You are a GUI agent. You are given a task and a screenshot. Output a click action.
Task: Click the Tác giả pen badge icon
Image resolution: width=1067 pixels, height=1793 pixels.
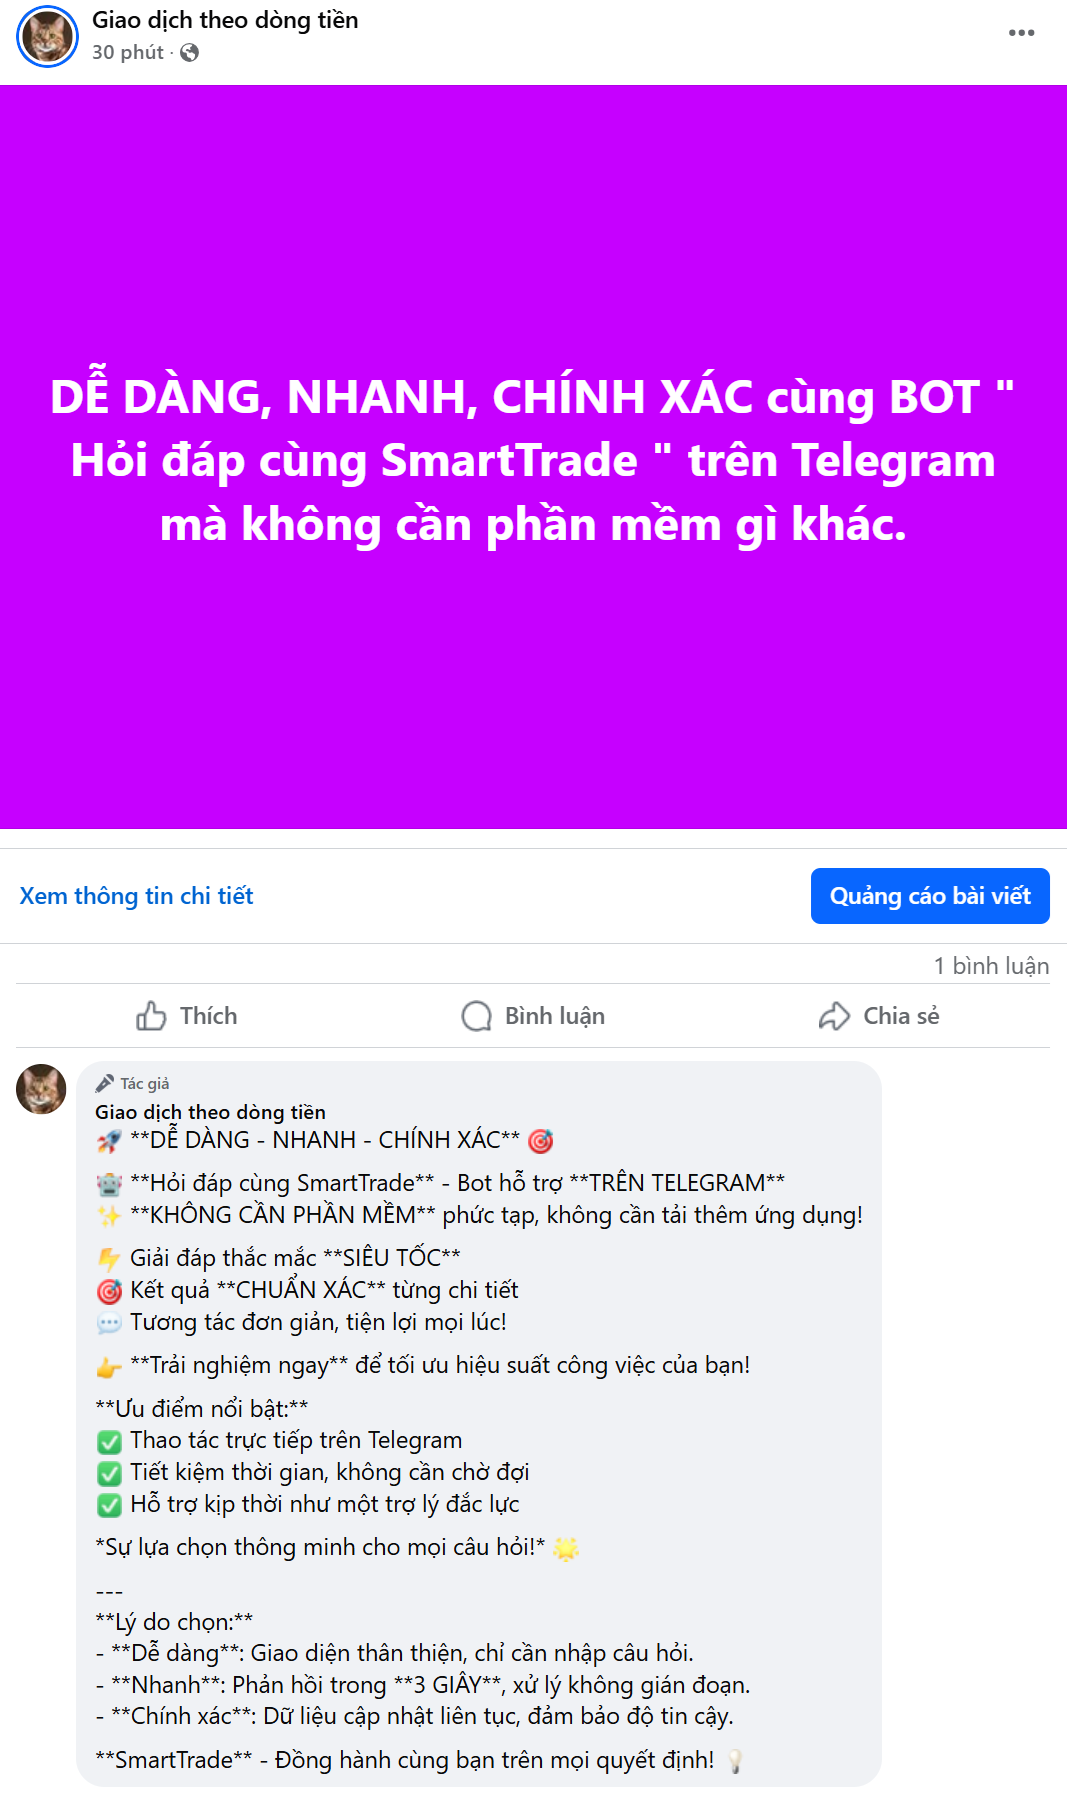pyautogui.click(x=104, y=1083)
